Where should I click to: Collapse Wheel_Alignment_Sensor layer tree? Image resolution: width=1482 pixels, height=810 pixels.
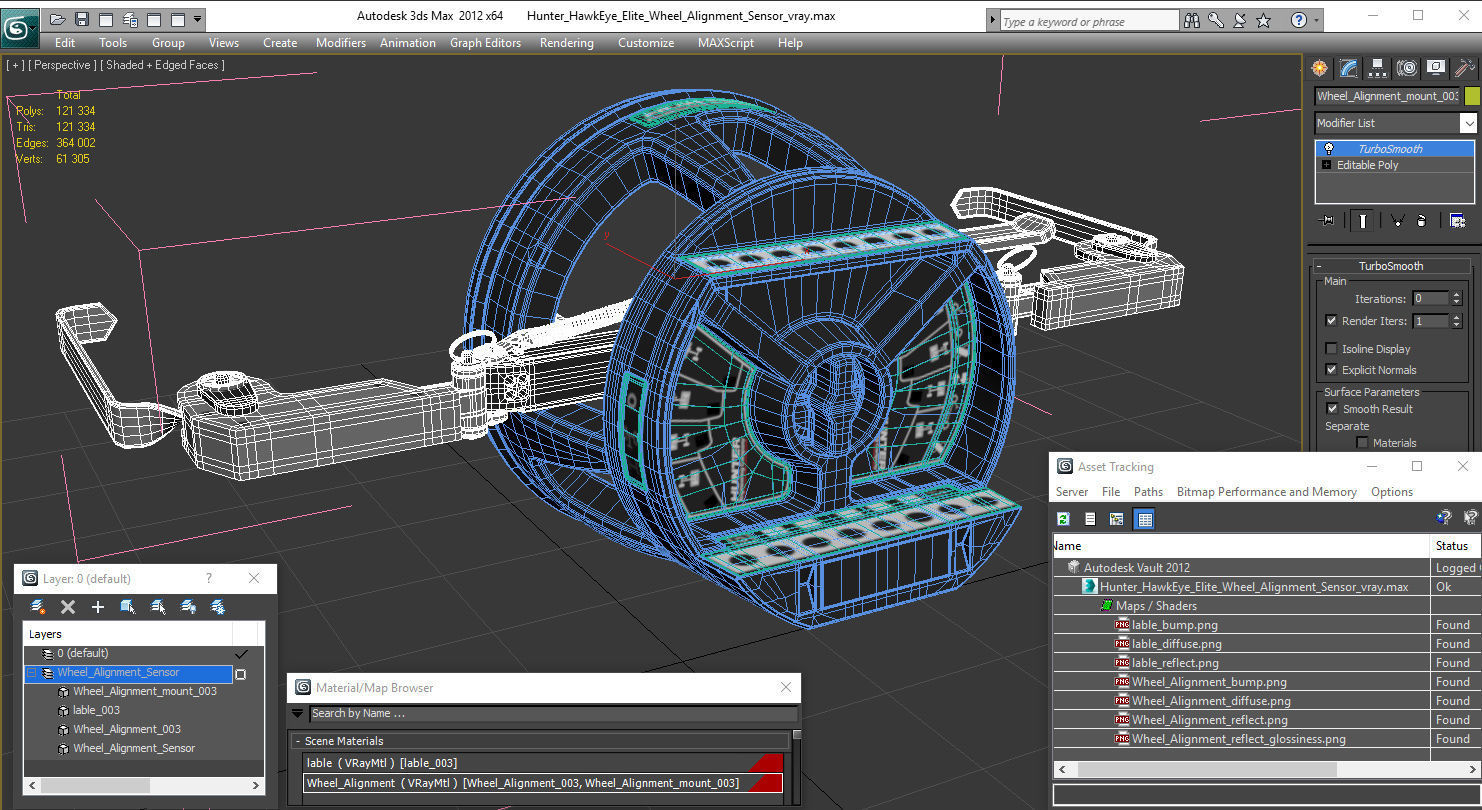click(x=31, y=673)
